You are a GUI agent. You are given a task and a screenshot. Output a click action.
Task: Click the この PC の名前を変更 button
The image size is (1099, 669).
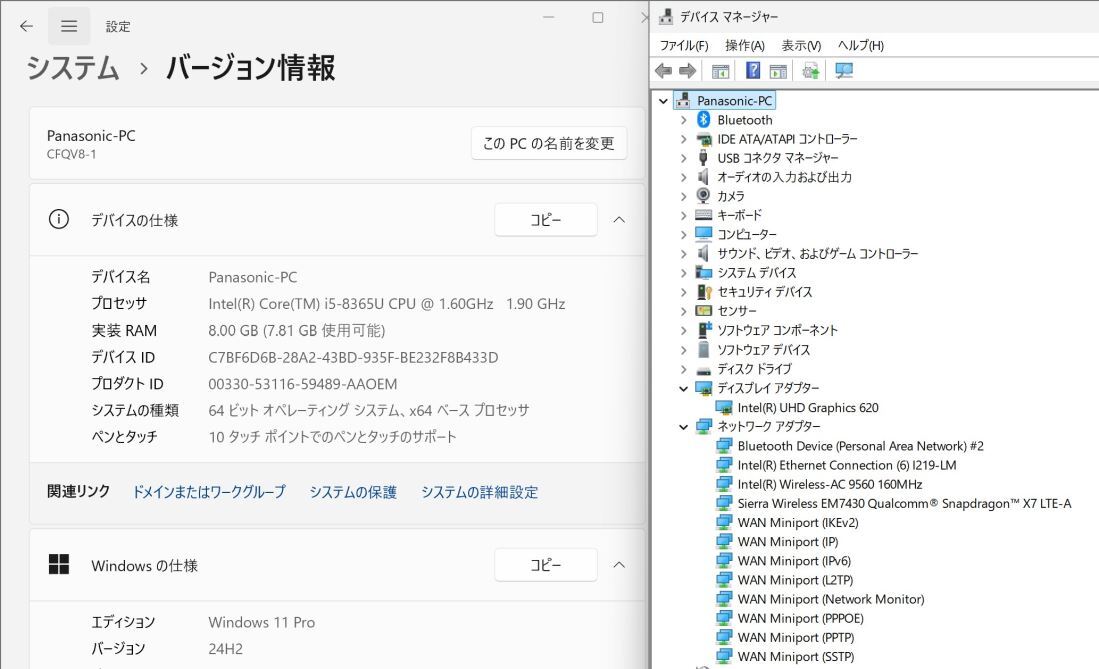(549, 143)
